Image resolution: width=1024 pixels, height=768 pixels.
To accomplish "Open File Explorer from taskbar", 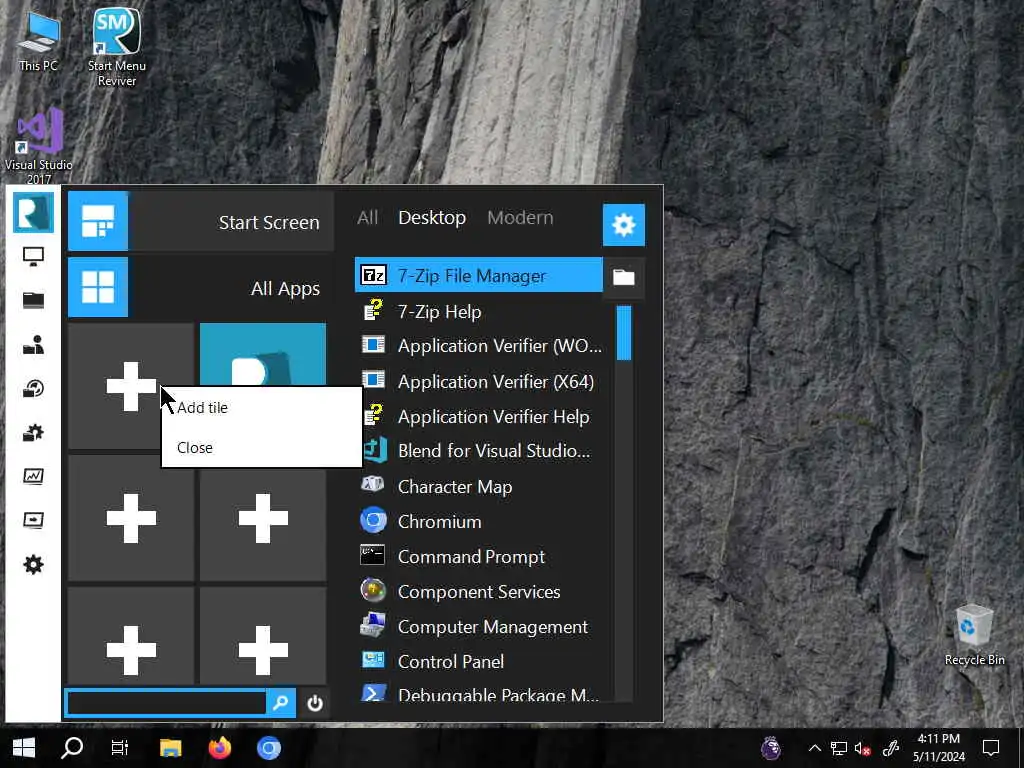I will [x=170, y=748].
